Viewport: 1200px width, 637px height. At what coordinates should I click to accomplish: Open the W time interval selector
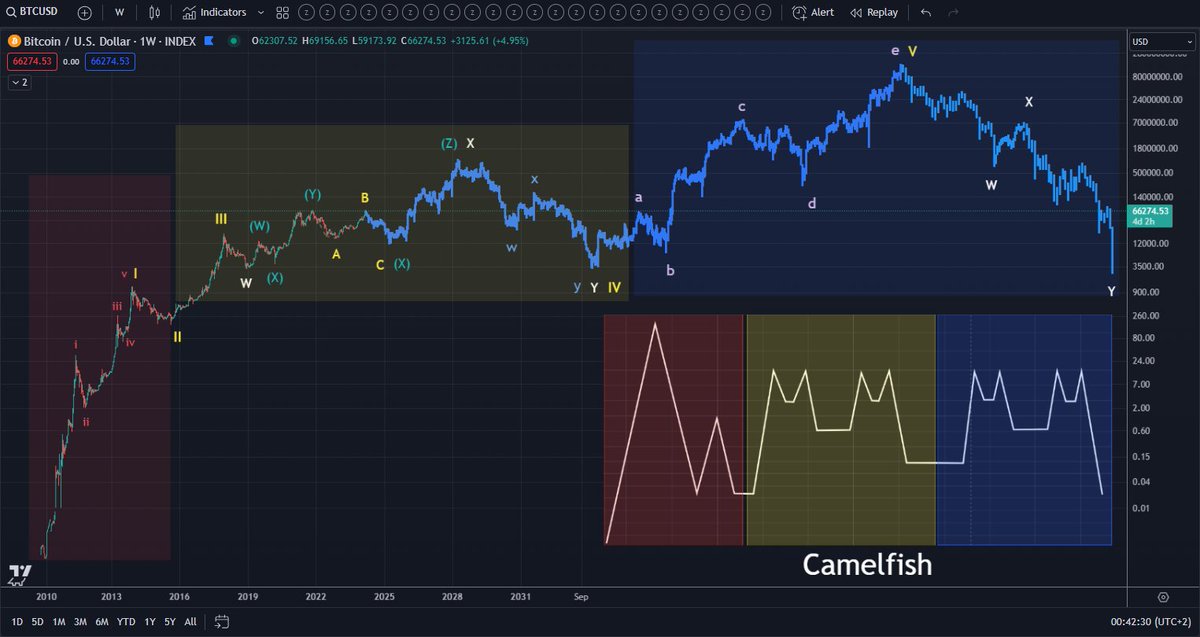120,12
